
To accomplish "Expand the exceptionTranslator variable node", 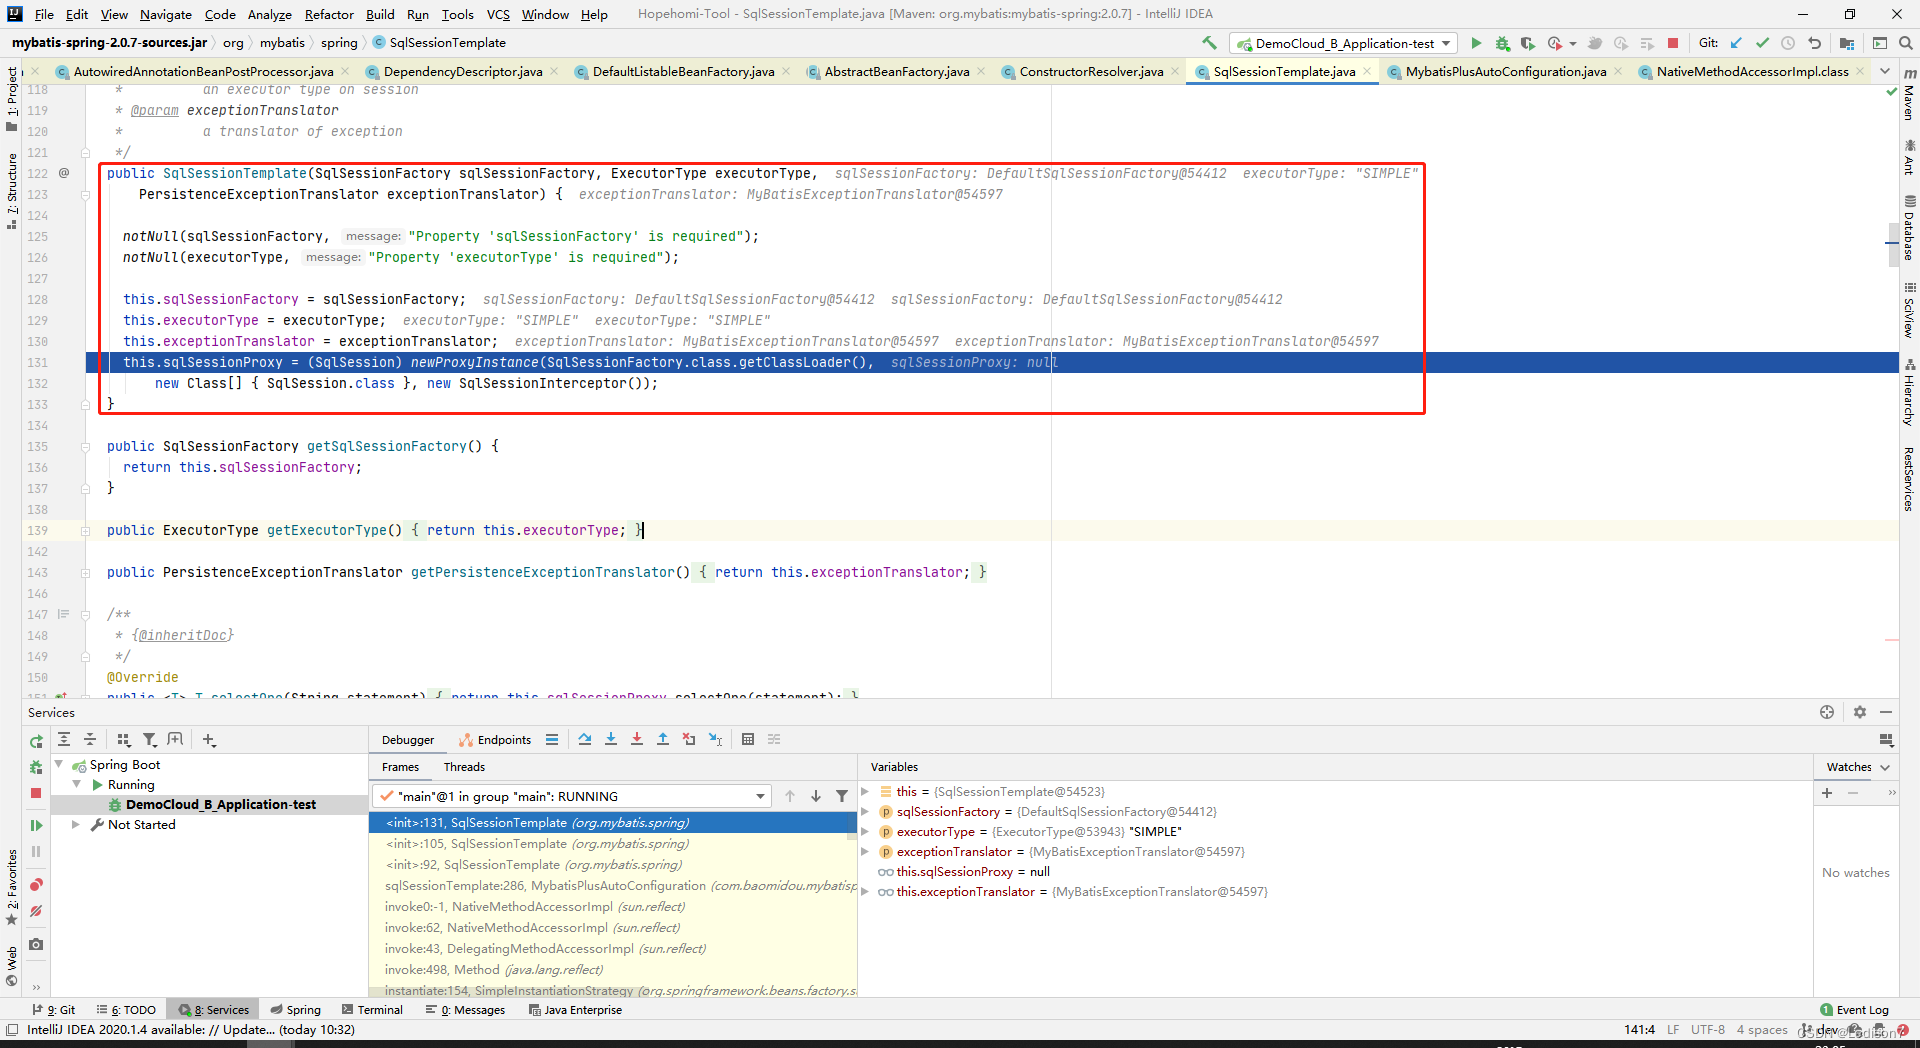I will [x=865, y=851].
